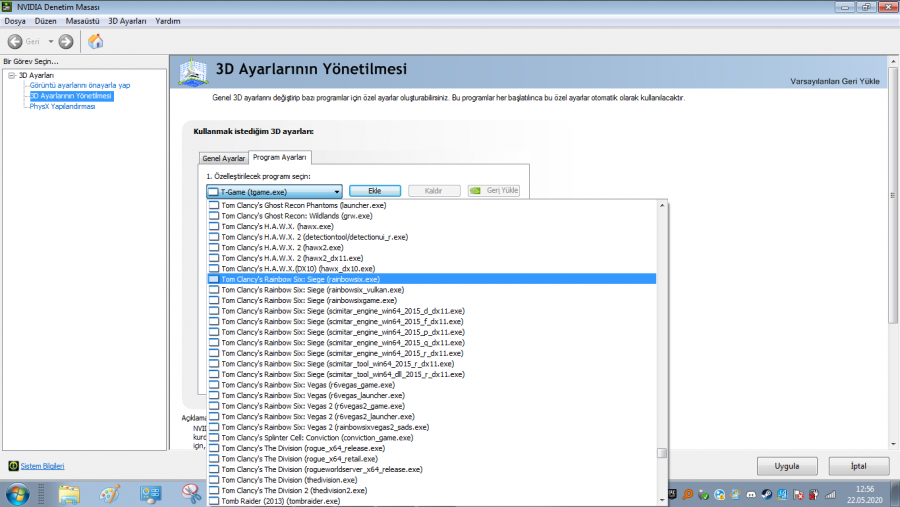The image size is (900, 507).
Task: Select H.A.W.X. 2 (hawx2.exe) entry
Action: [432, 247]
